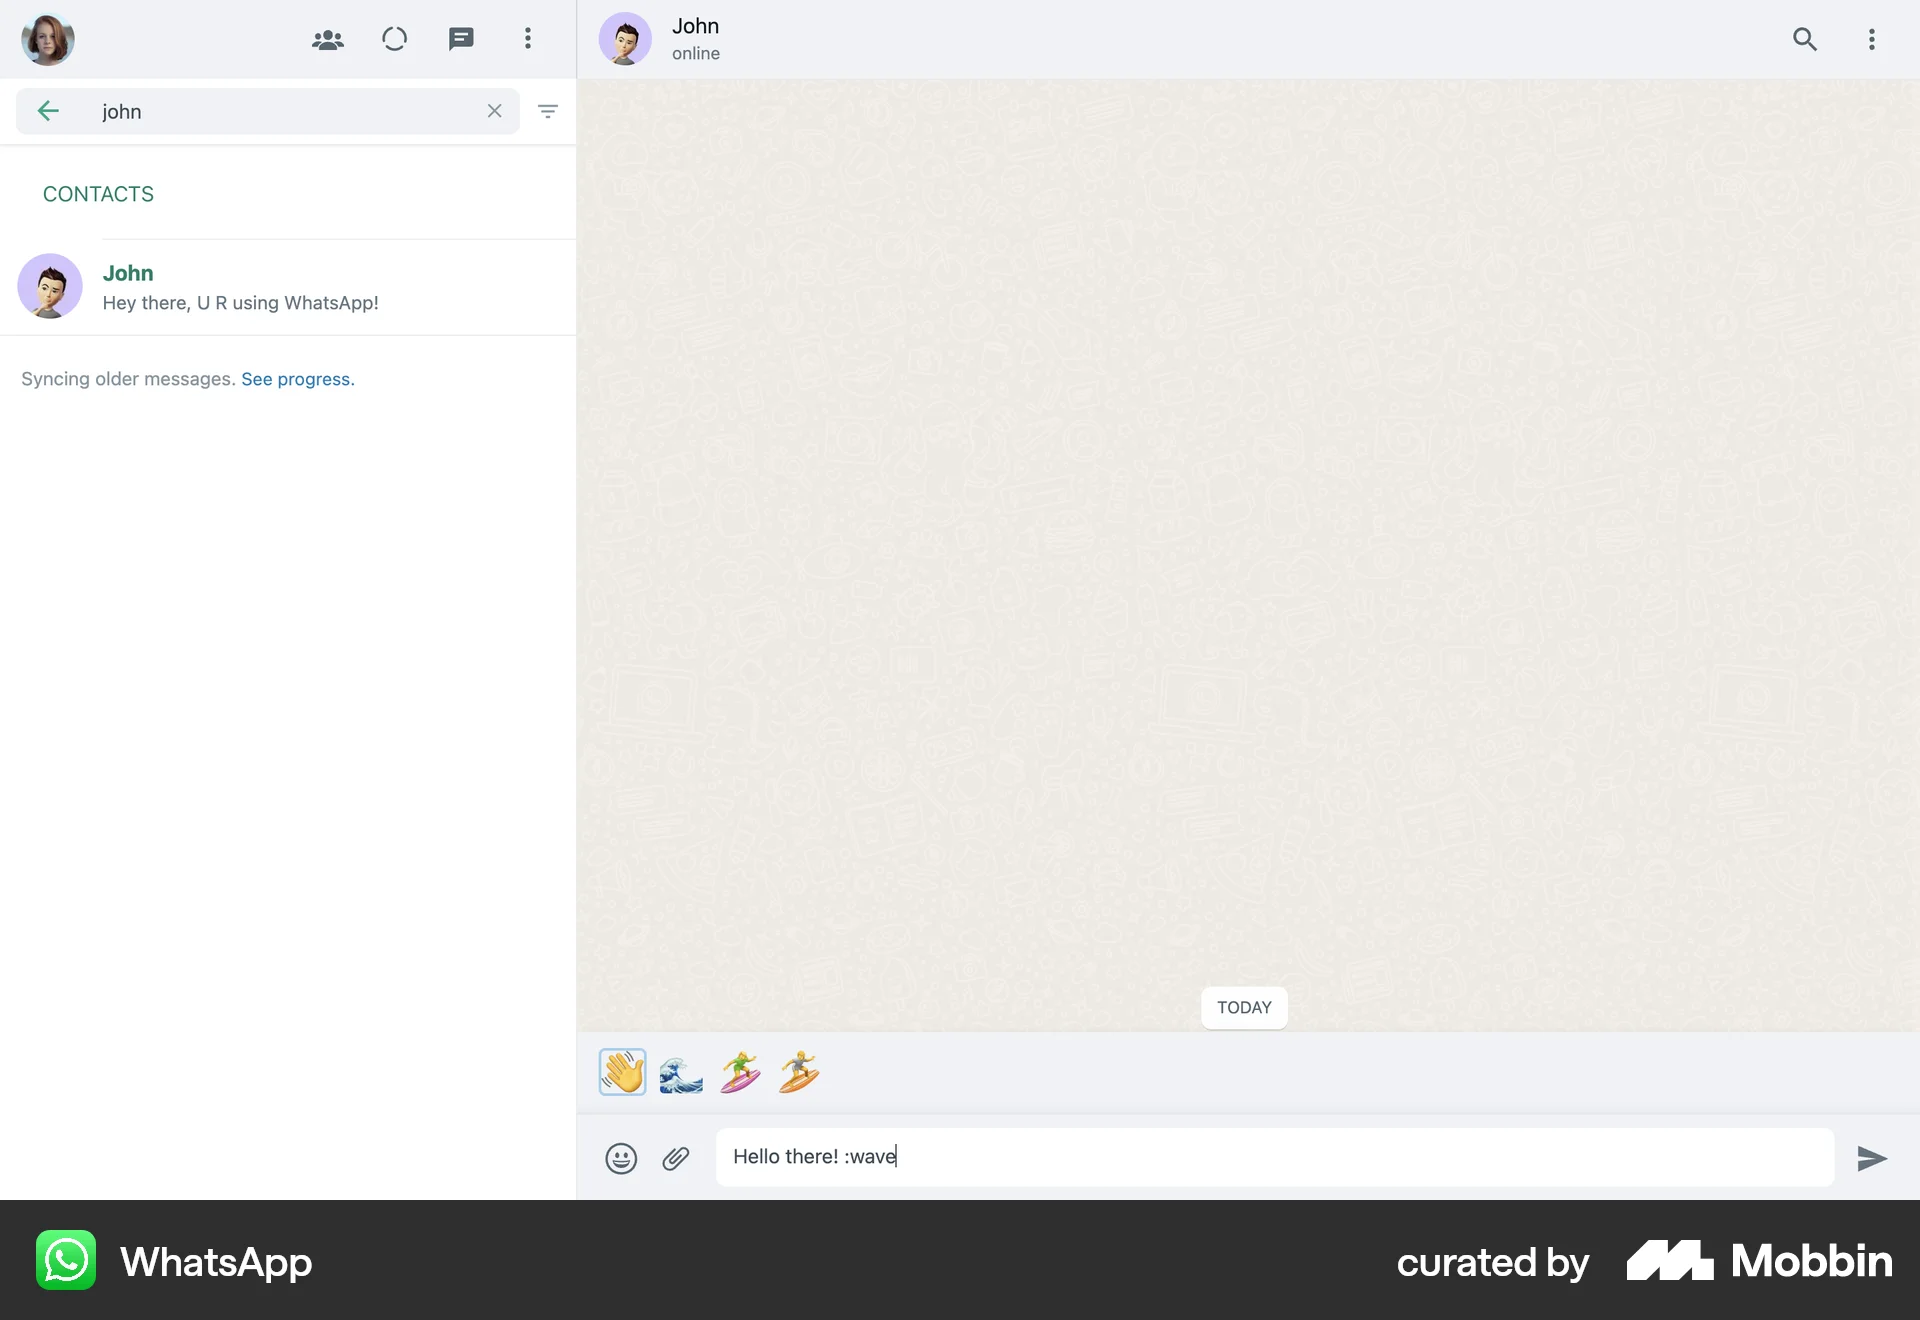Screen dimensions: 1920x1320
Task: Attach a file with the paperclip
Action: coord(677,1158)
